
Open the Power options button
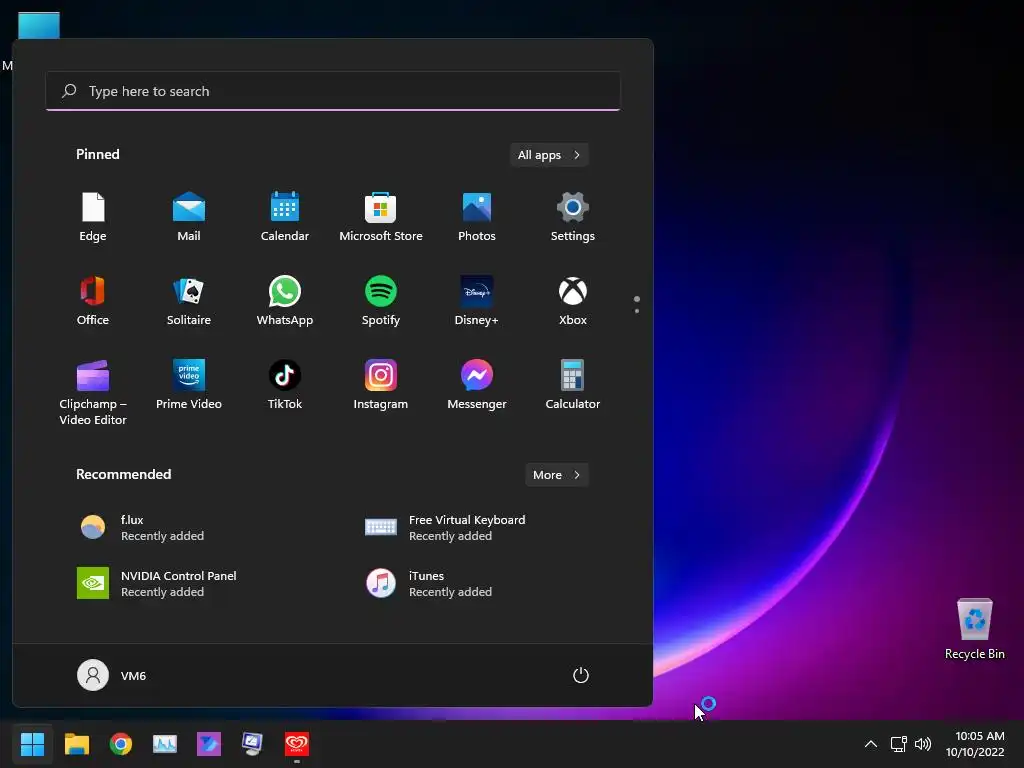(x=581, y=675)
